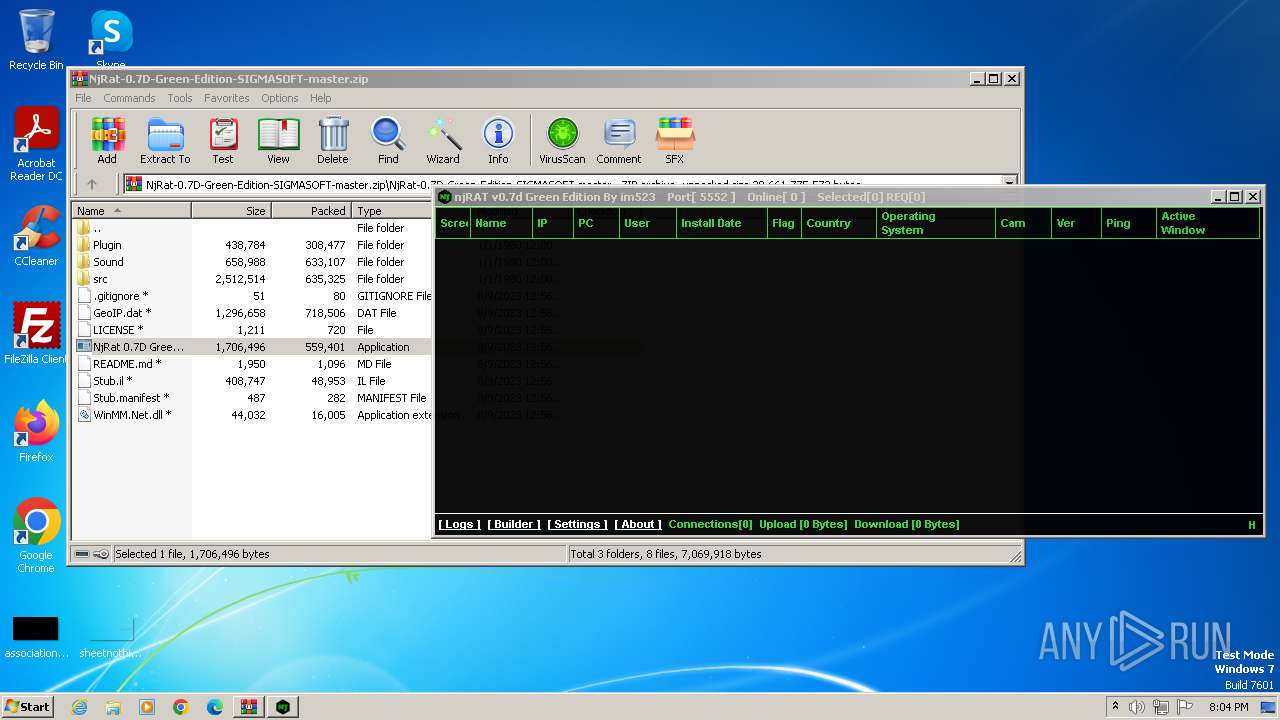Click the [ Settings ] link in njRAT
The image size is (1280, 720).
[x=578, y=524]
